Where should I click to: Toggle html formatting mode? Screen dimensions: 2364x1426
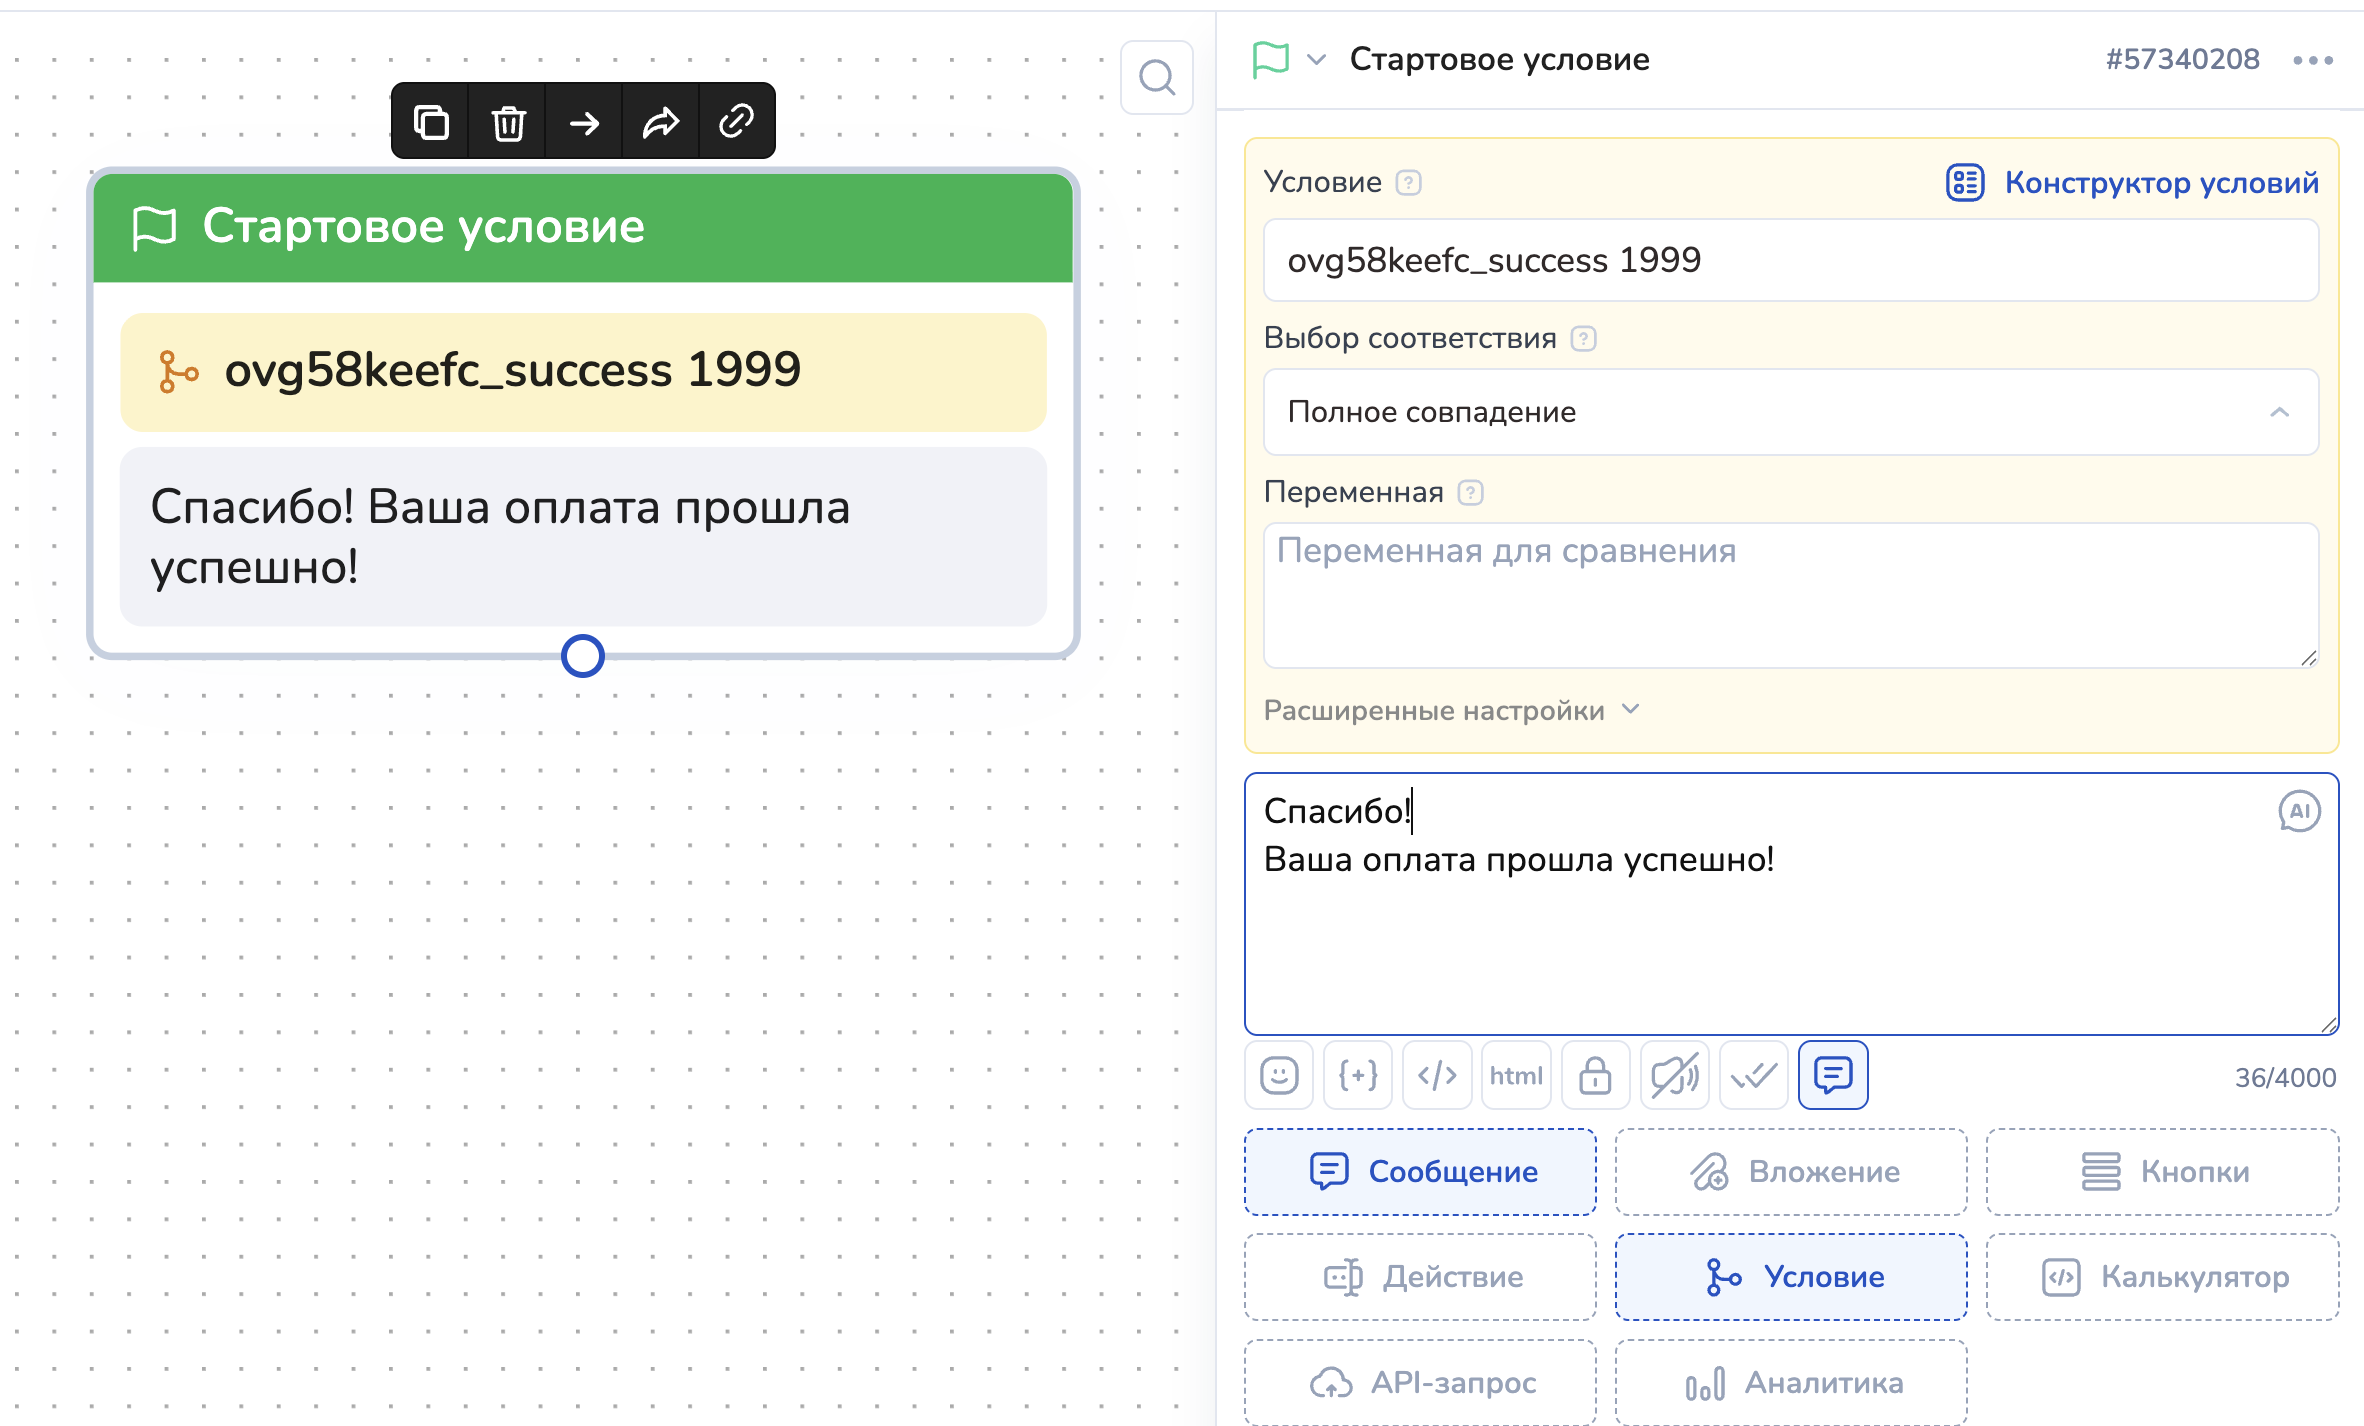1516,1076
